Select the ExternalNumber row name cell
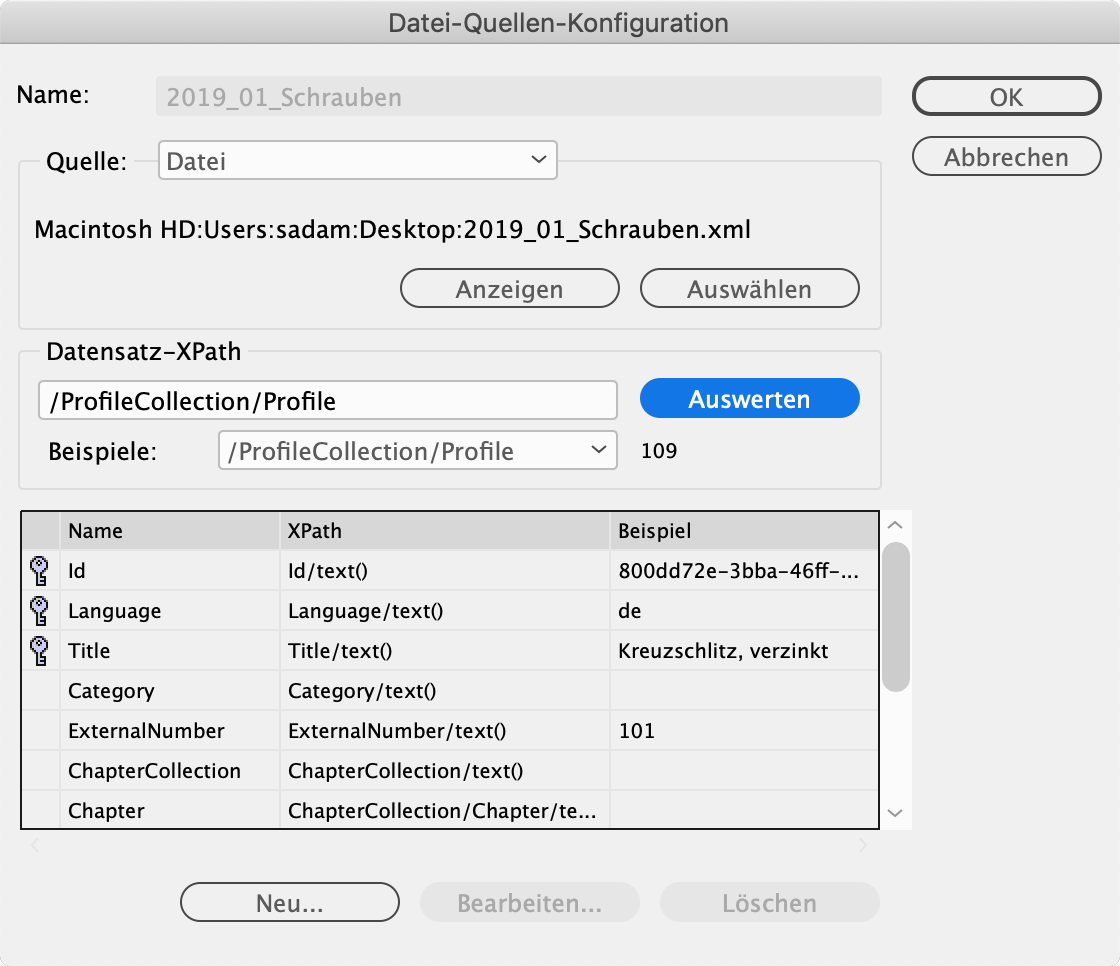The height and width of the screenshot is (966, 1120). pyautogui.click(x=170, y=730)
